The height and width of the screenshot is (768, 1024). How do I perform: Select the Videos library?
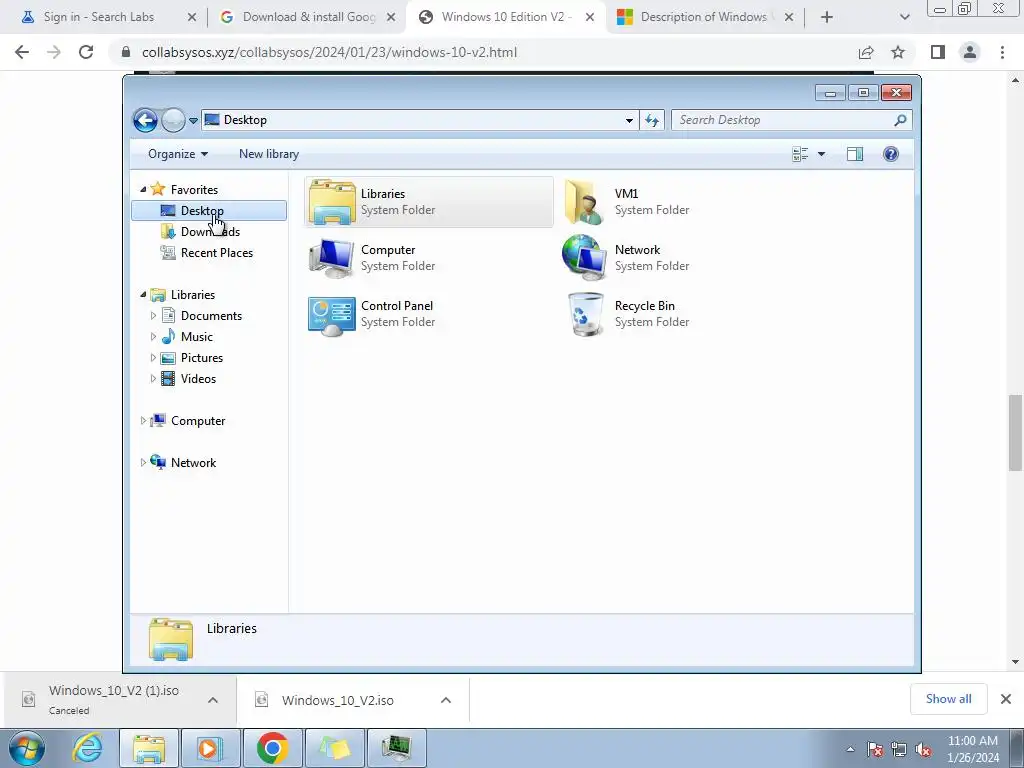pos(198,379)
